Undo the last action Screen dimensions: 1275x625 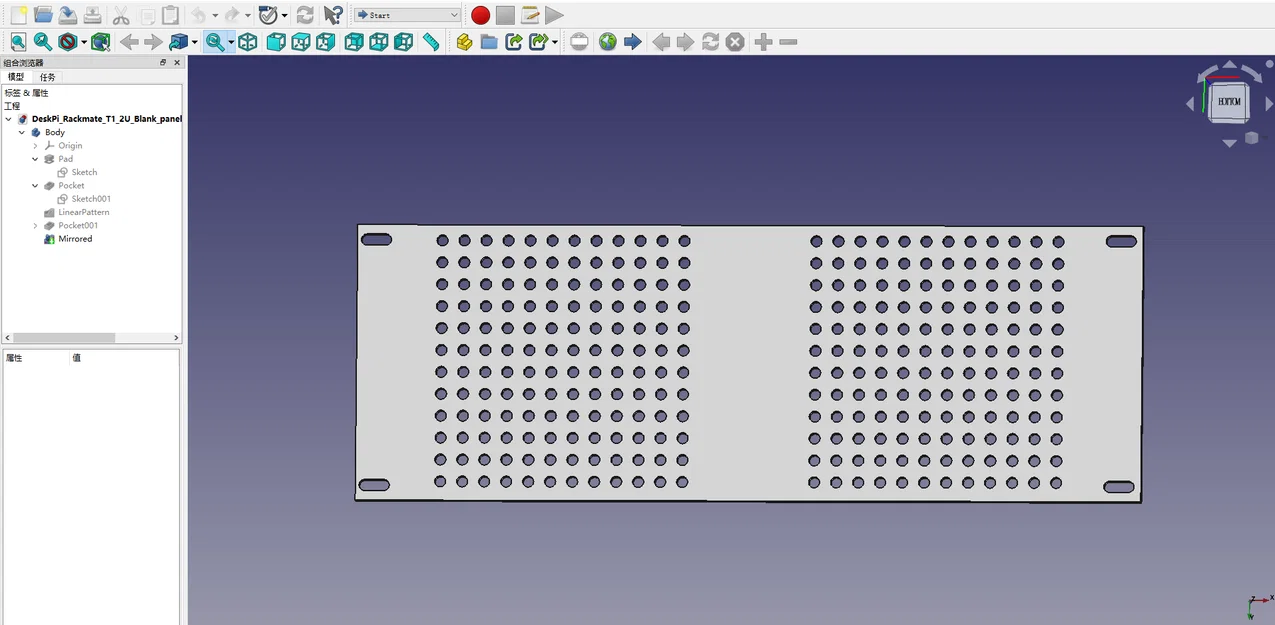click(x=199, y=14)
